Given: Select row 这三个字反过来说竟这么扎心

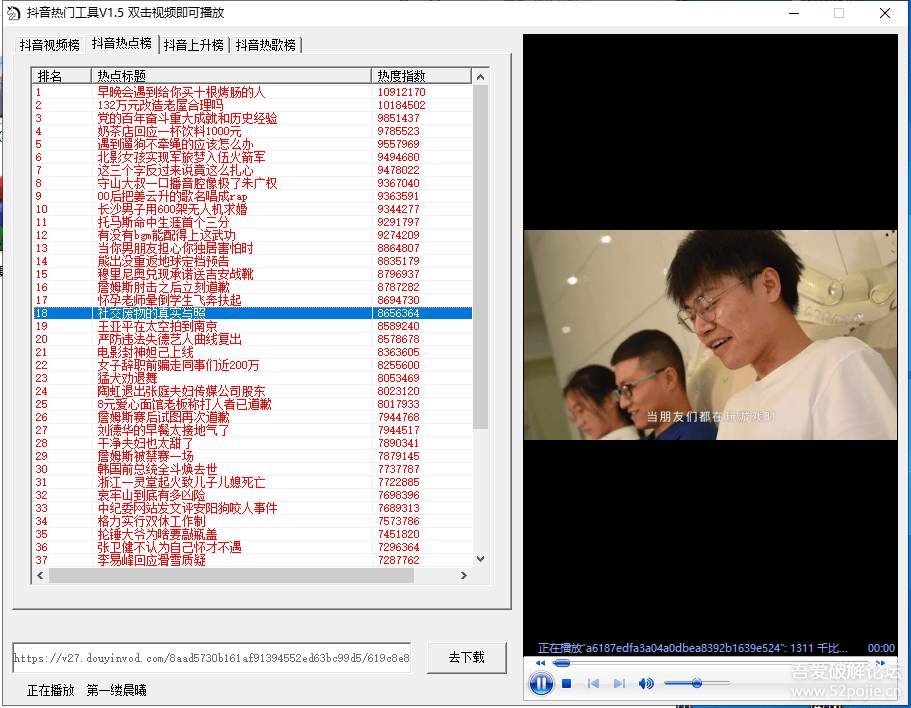Looking at the screenshot, I should 252,170.
